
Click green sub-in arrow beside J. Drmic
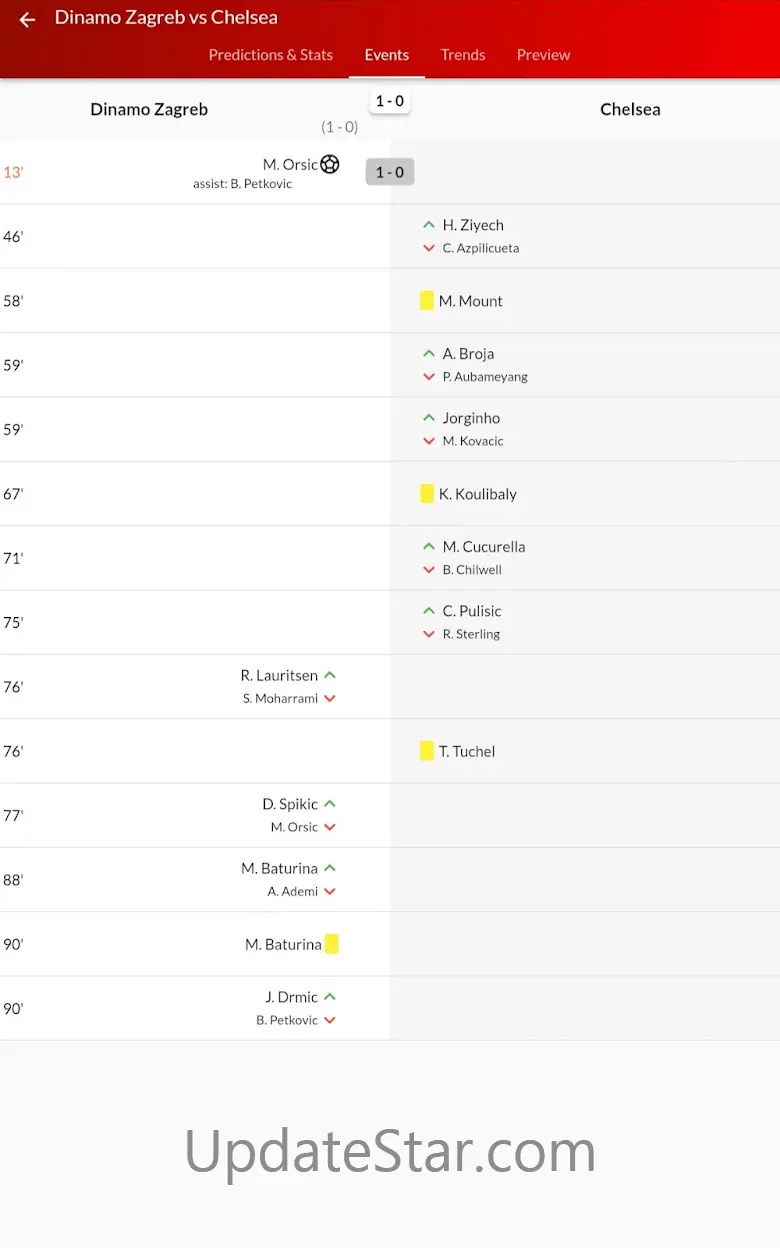[x=330, y=997]
